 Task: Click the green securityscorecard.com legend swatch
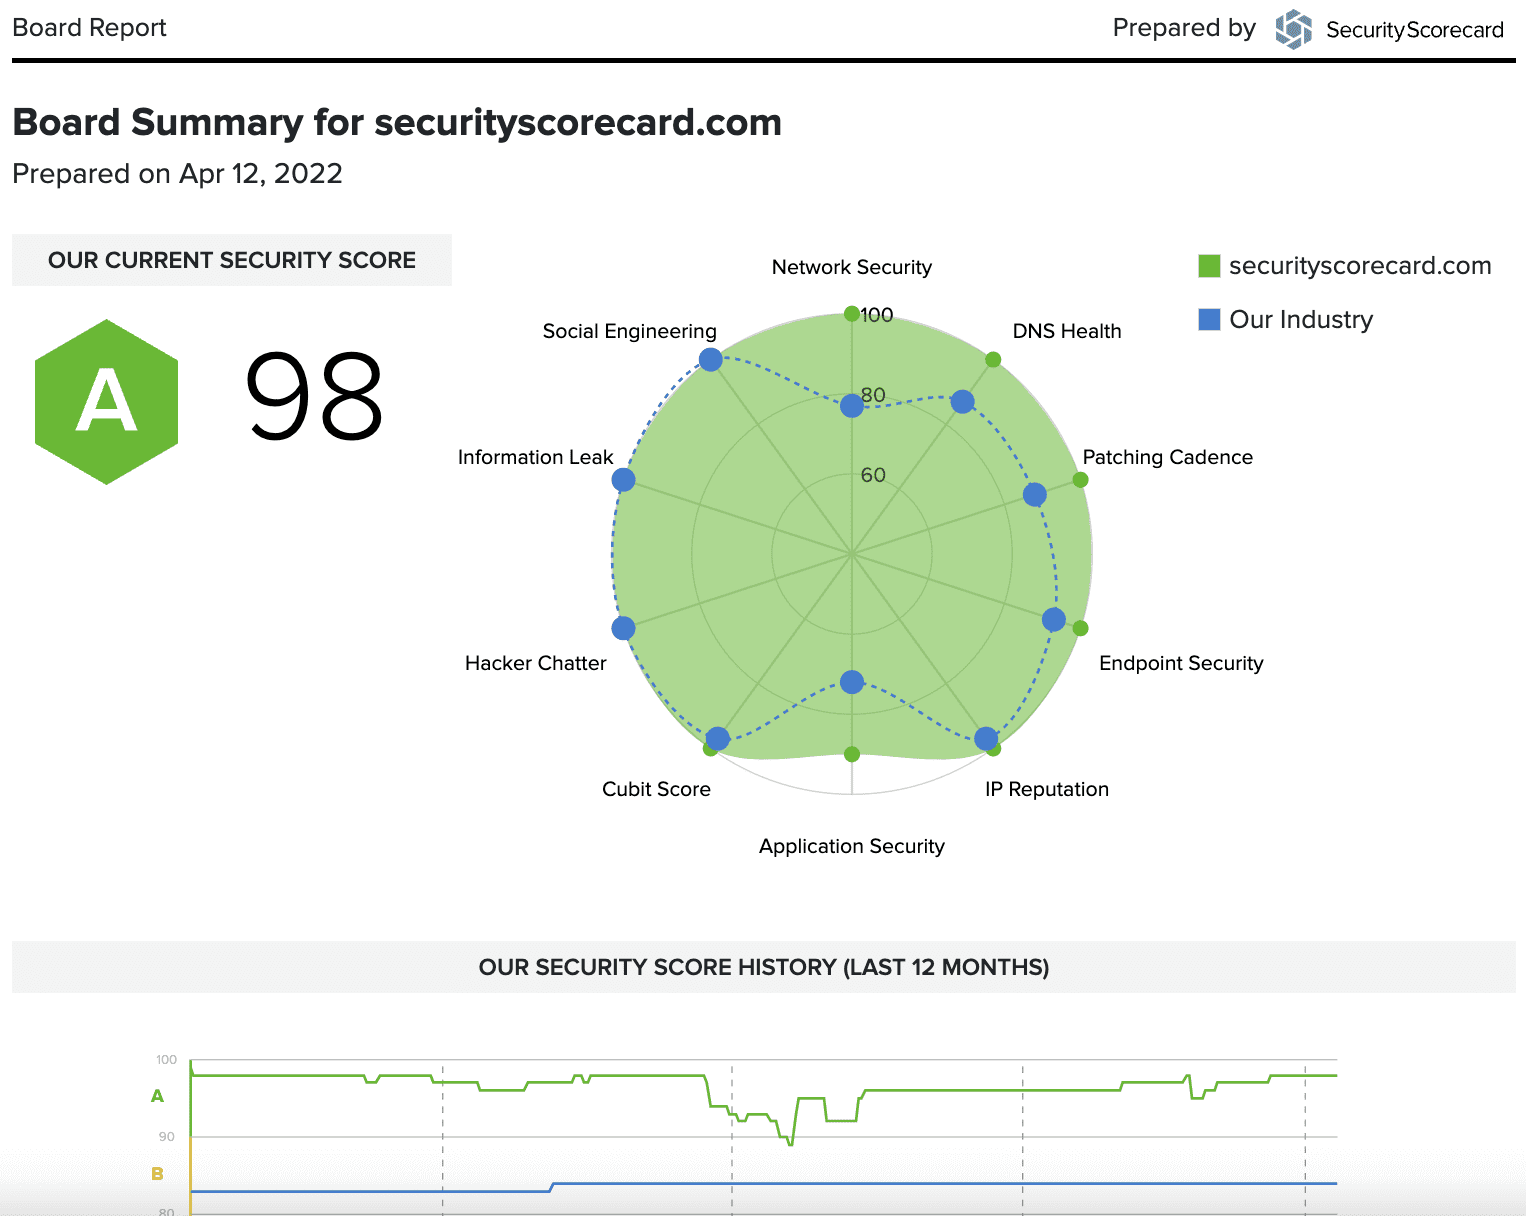tap(1209, 266)
